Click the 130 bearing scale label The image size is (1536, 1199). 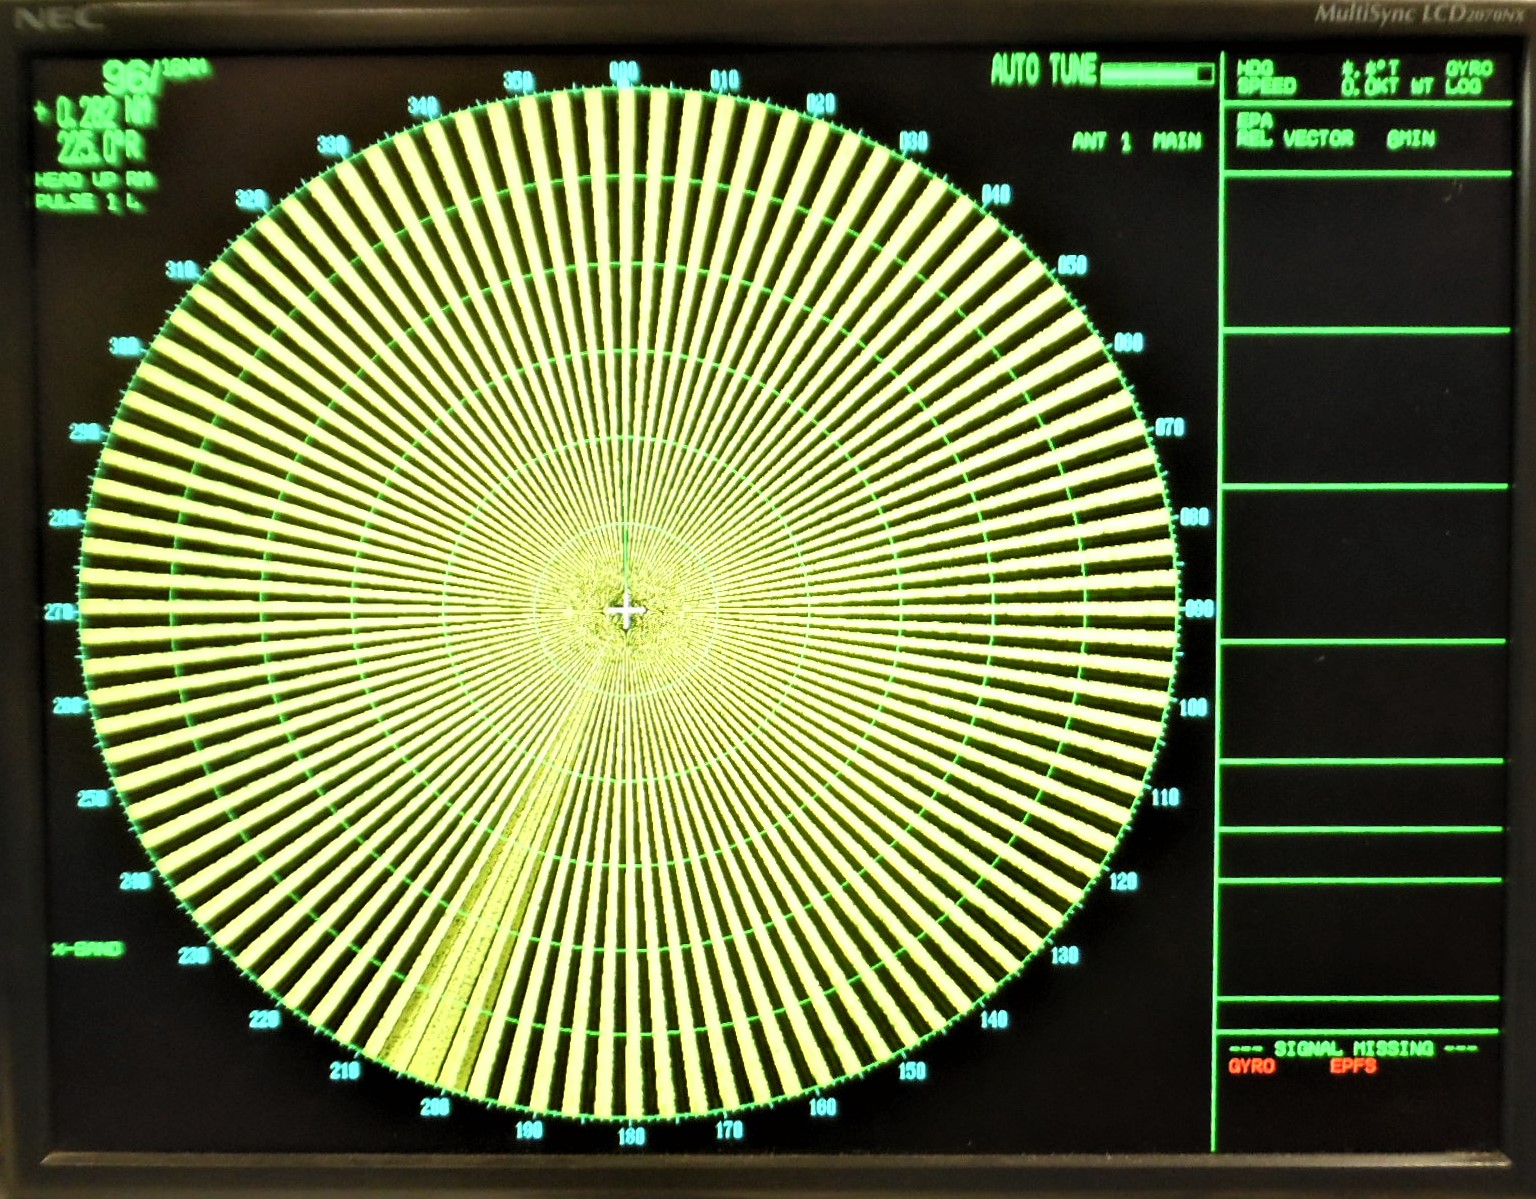1064,955
